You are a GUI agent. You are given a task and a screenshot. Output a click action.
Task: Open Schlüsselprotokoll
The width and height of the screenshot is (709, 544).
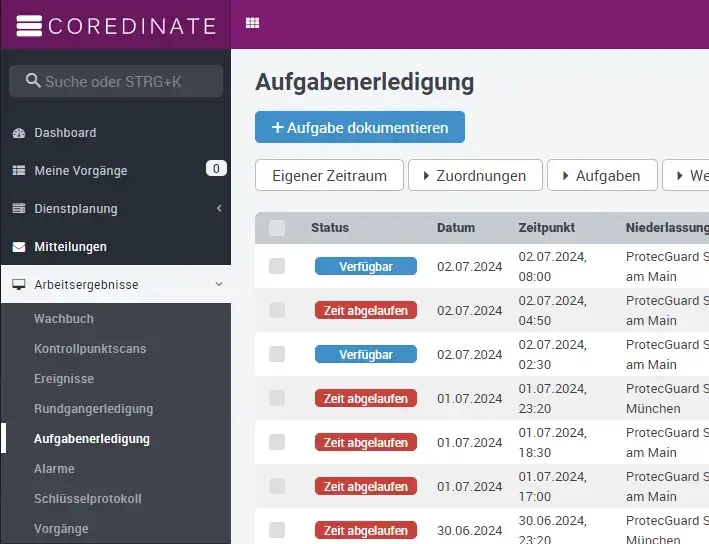click(88, 499)
